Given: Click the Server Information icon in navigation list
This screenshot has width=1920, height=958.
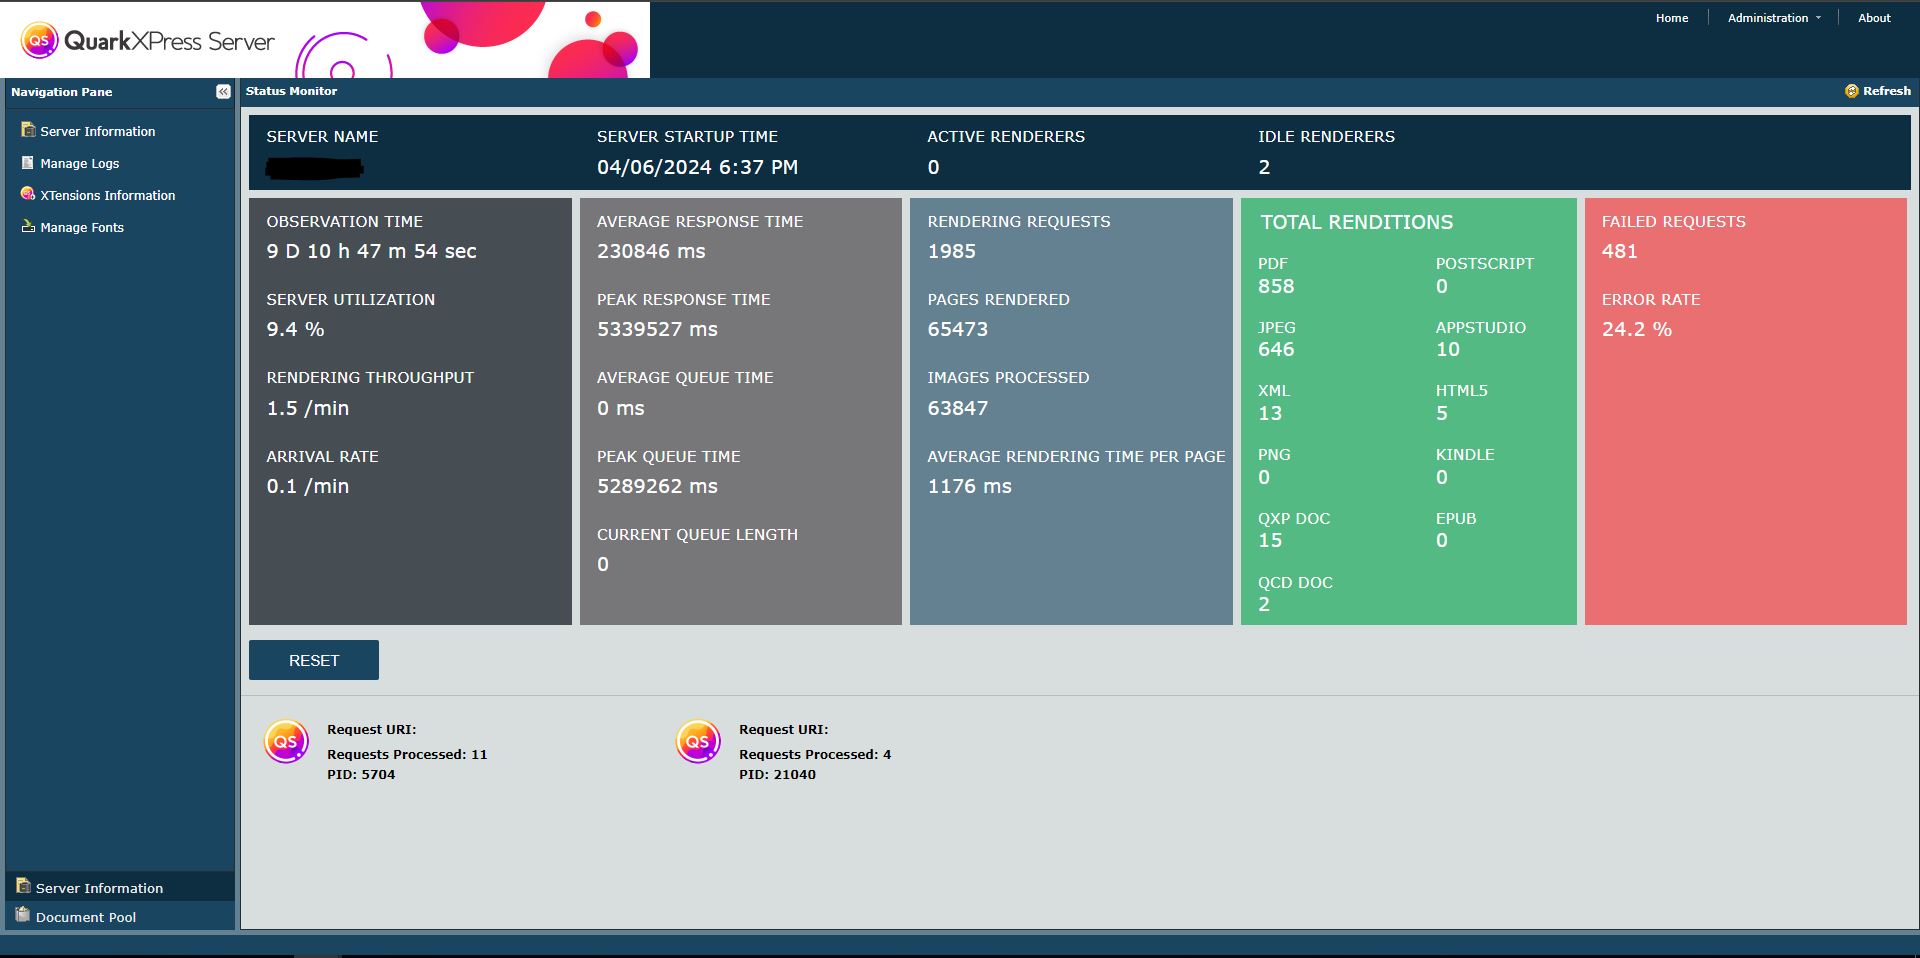Looking at the screenshot, I should coord(28,130).
